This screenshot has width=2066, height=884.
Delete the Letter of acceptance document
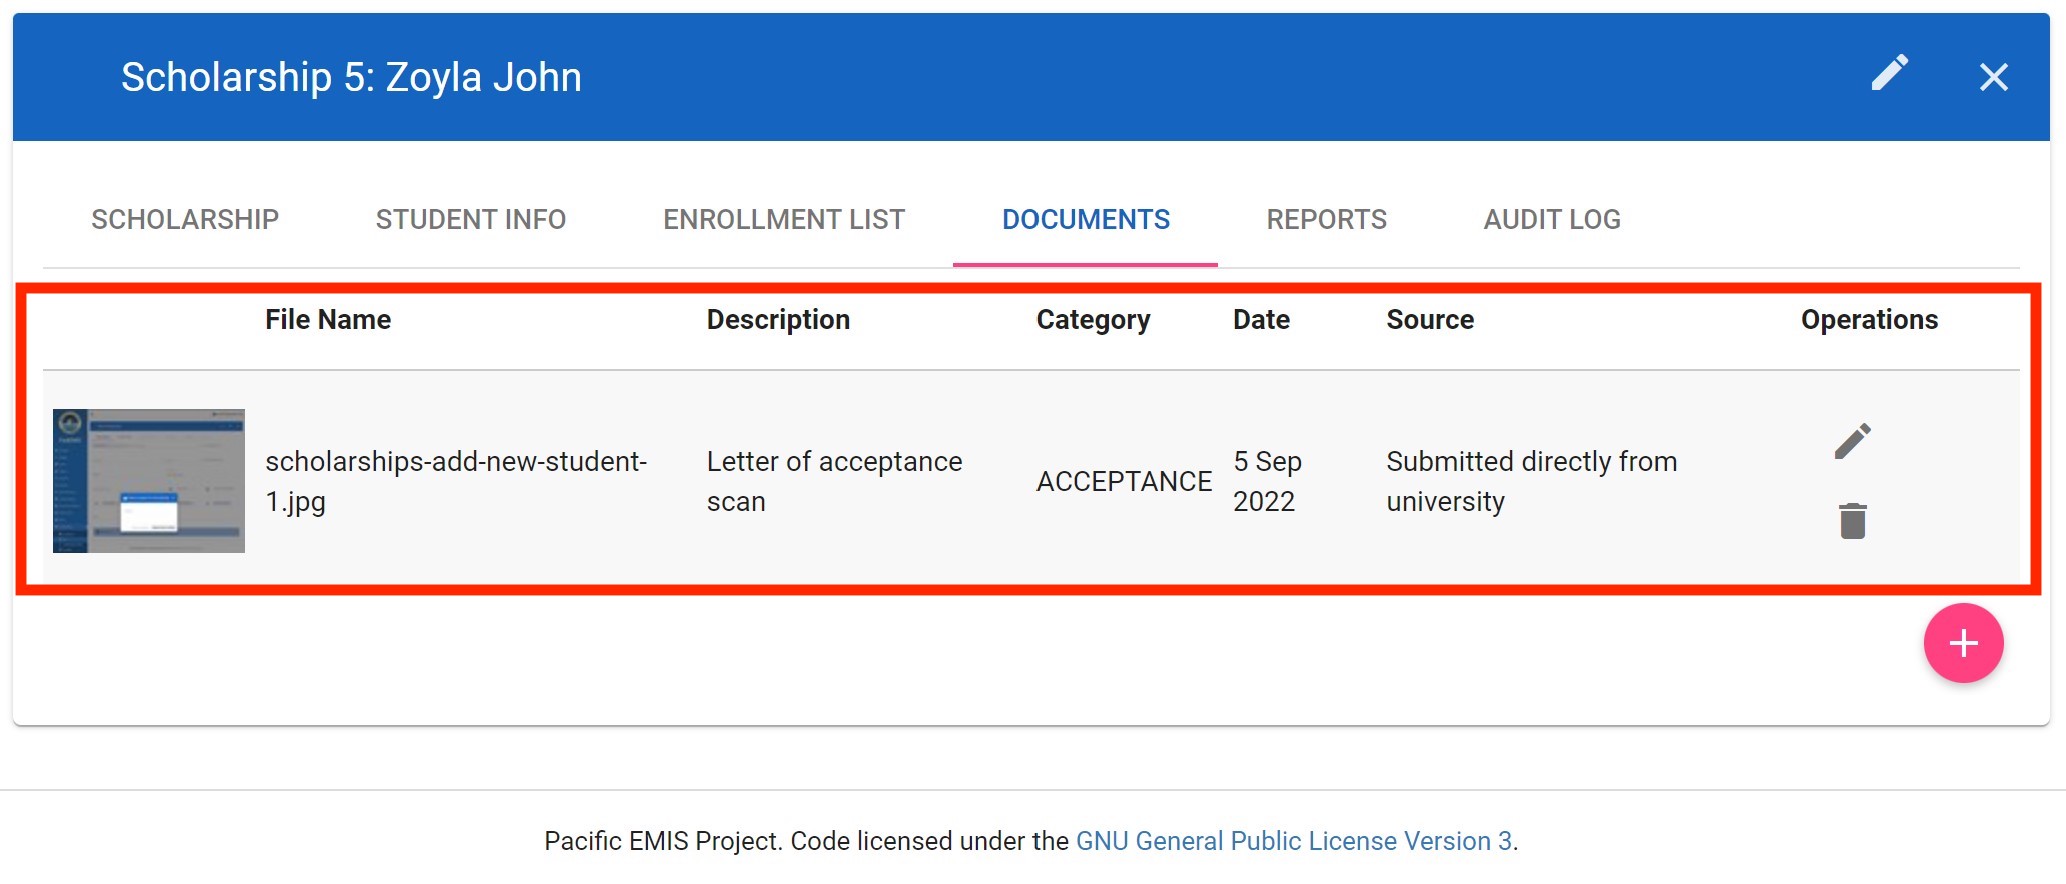pos(1852,521)
